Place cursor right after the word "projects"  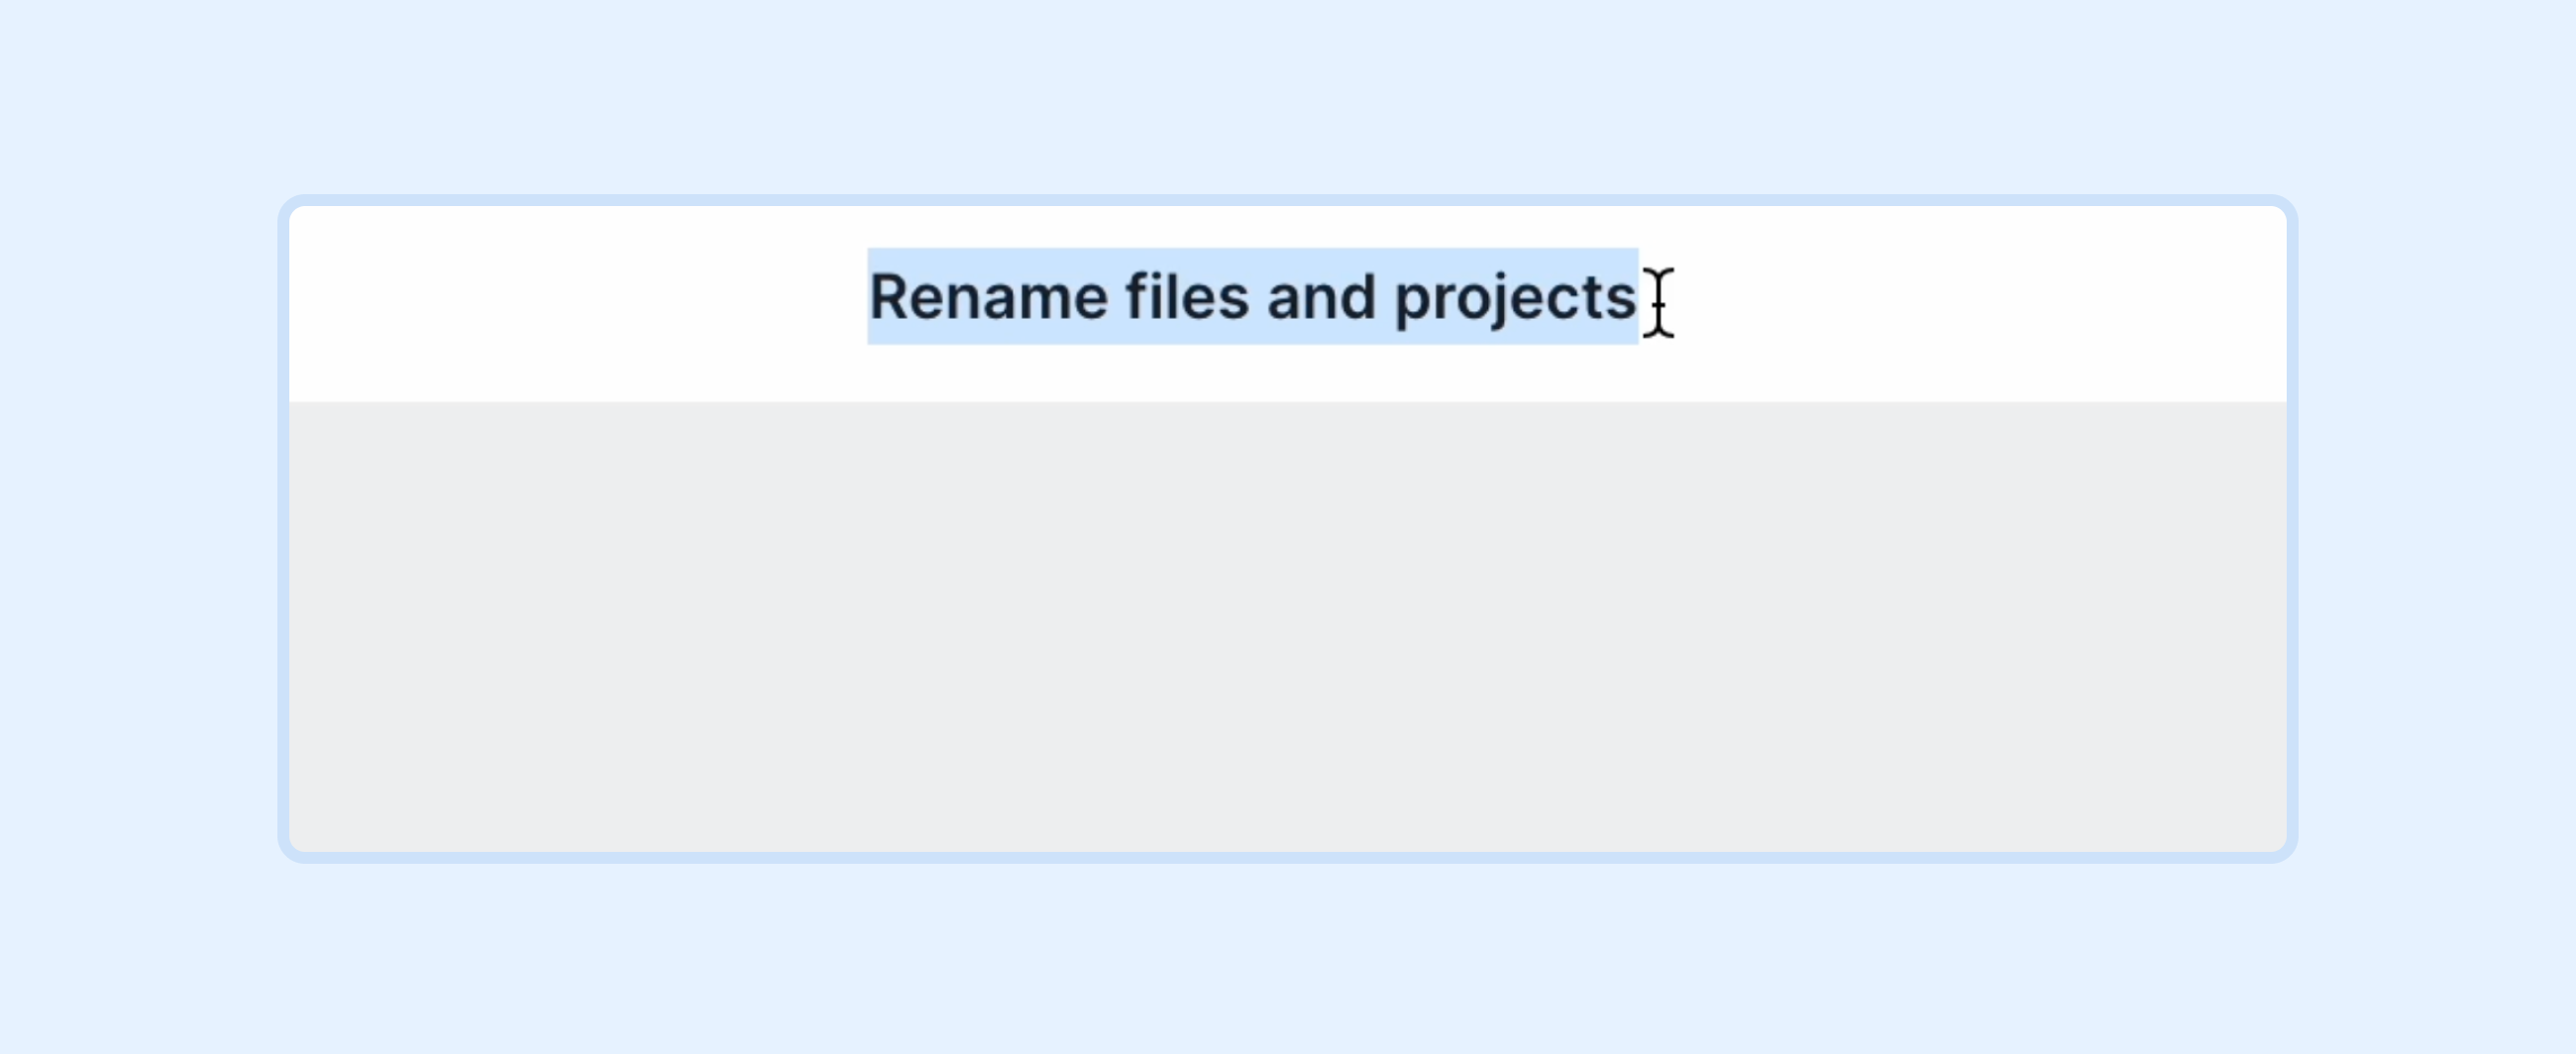[1638, 297]
